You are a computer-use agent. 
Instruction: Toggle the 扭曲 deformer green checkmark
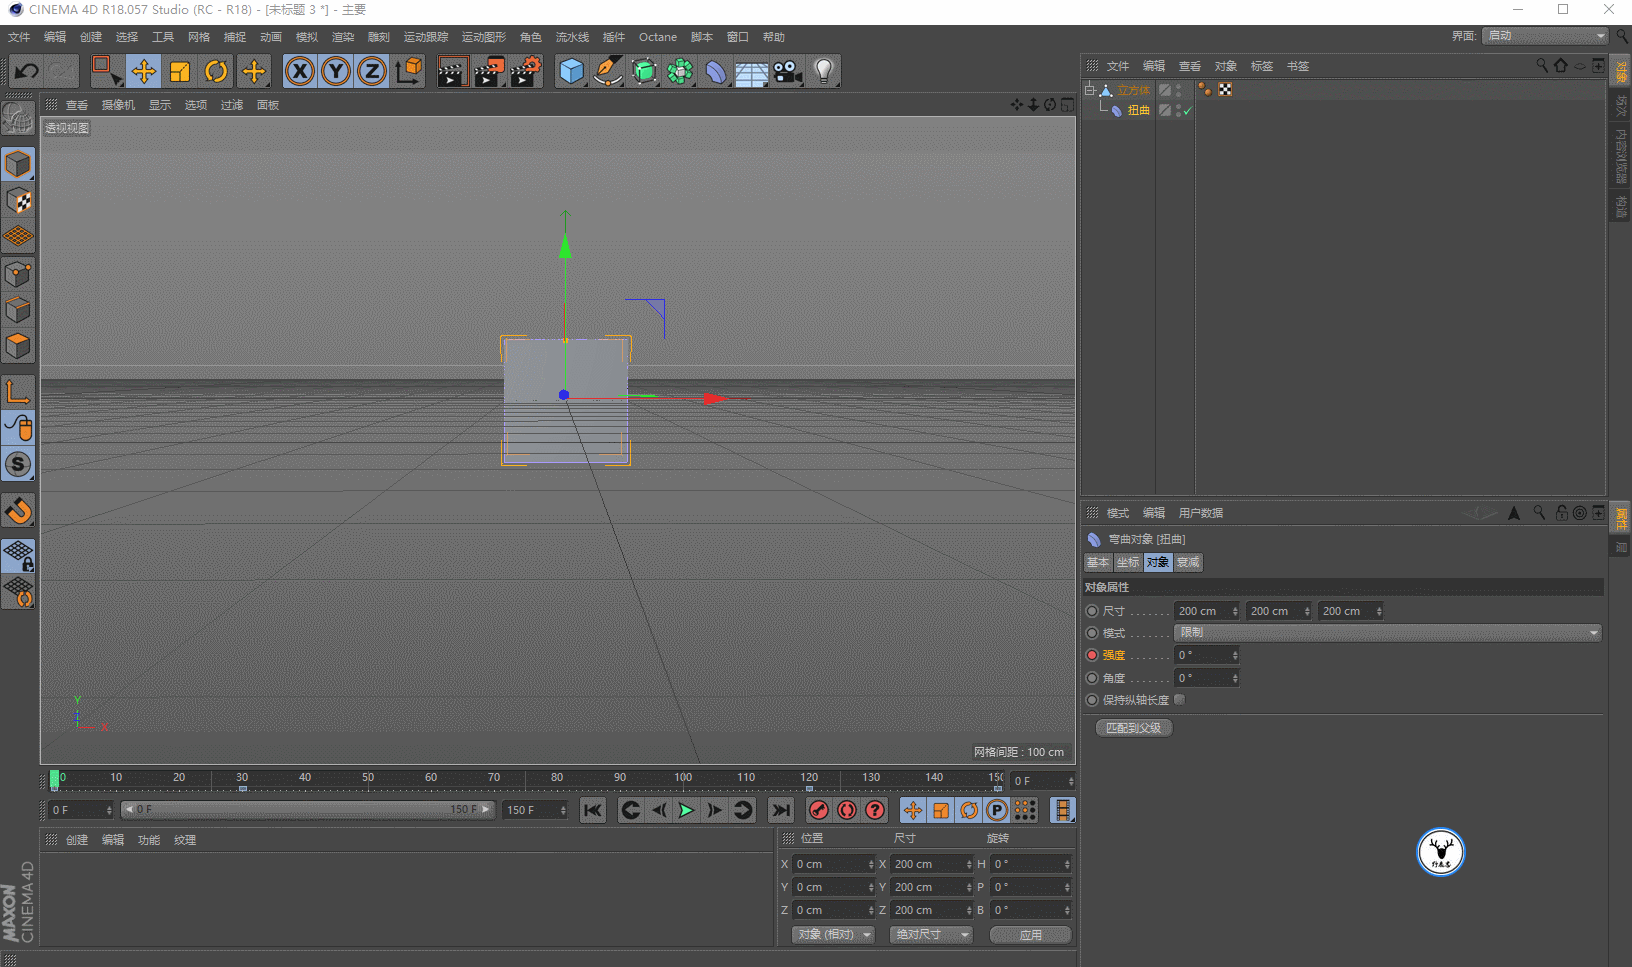[x=1188, y=111]
